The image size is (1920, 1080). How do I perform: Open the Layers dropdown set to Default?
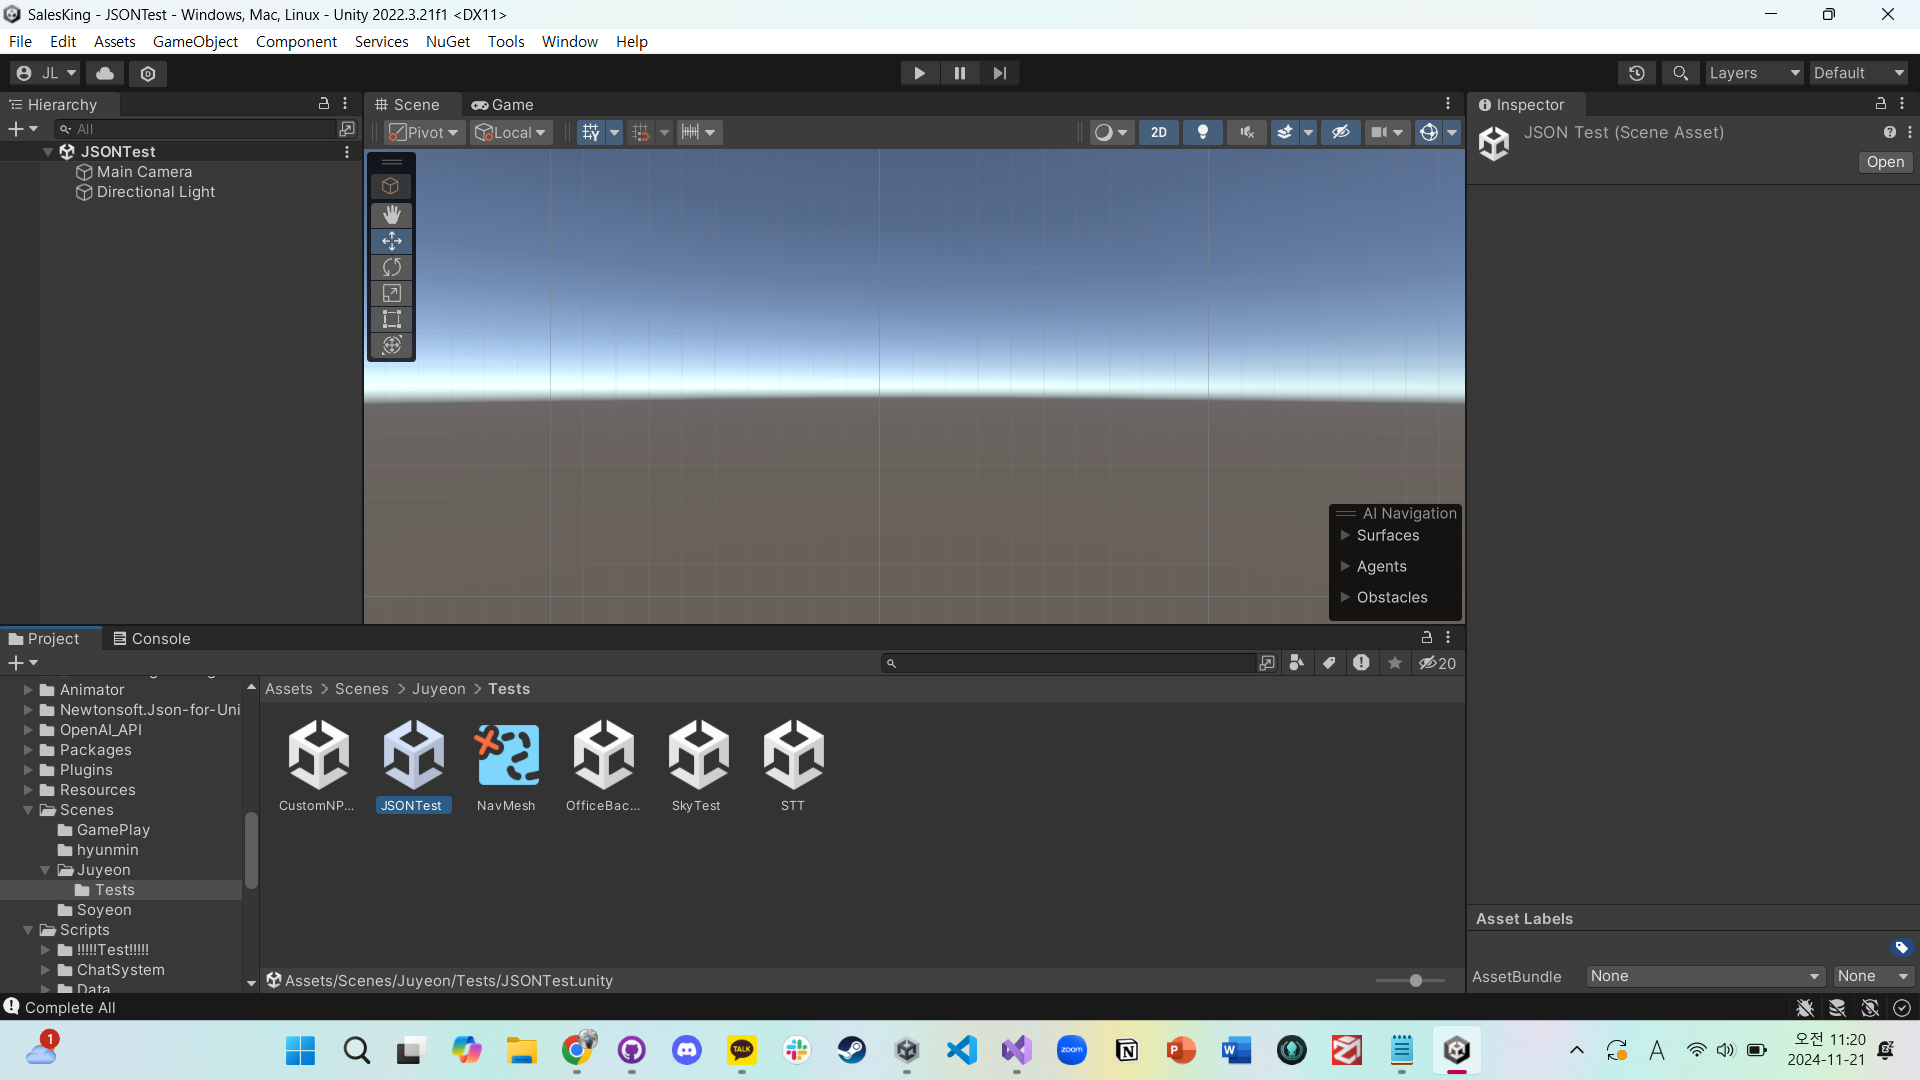click(x=1754, y=73)
